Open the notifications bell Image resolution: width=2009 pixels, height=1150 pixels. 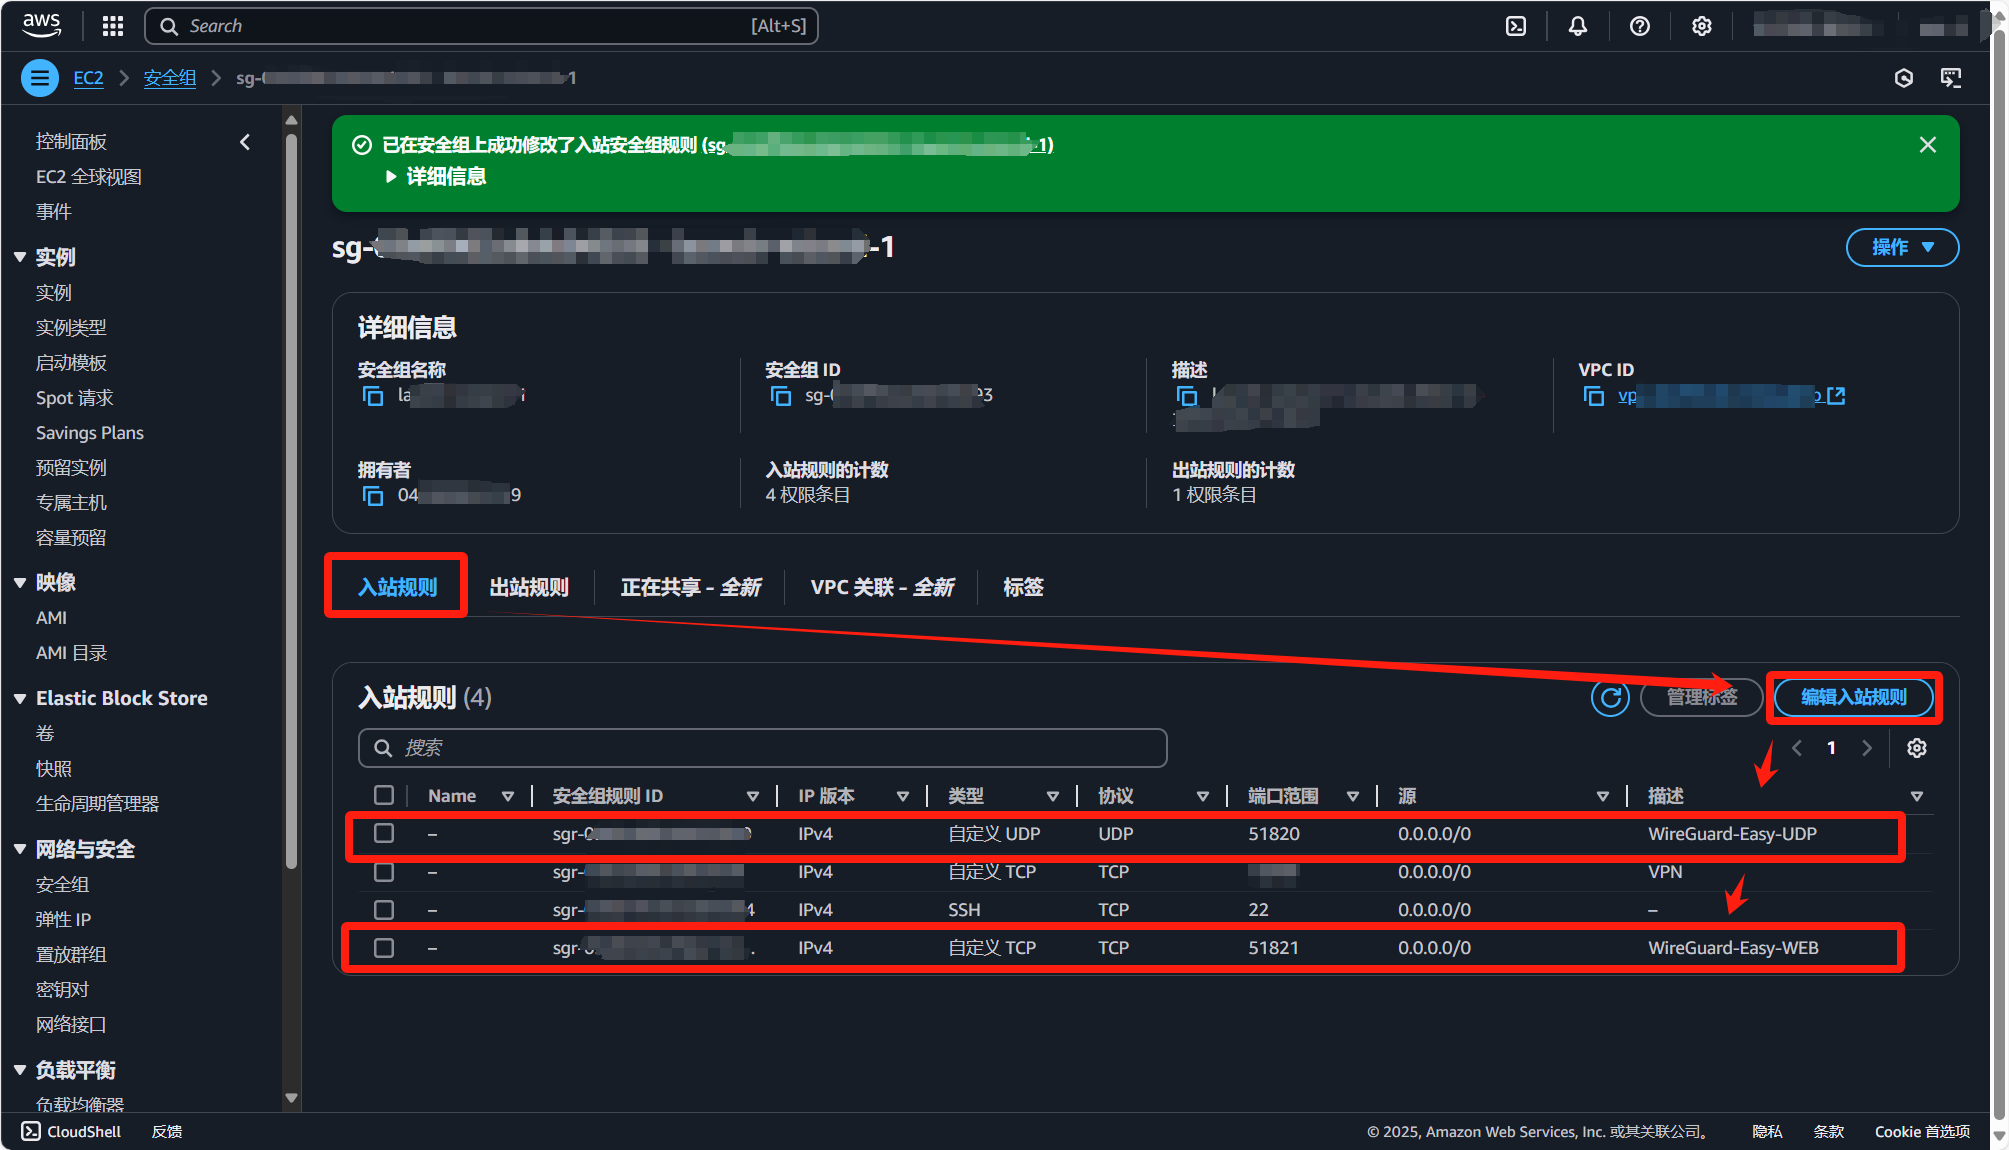tap(1578, 26)
